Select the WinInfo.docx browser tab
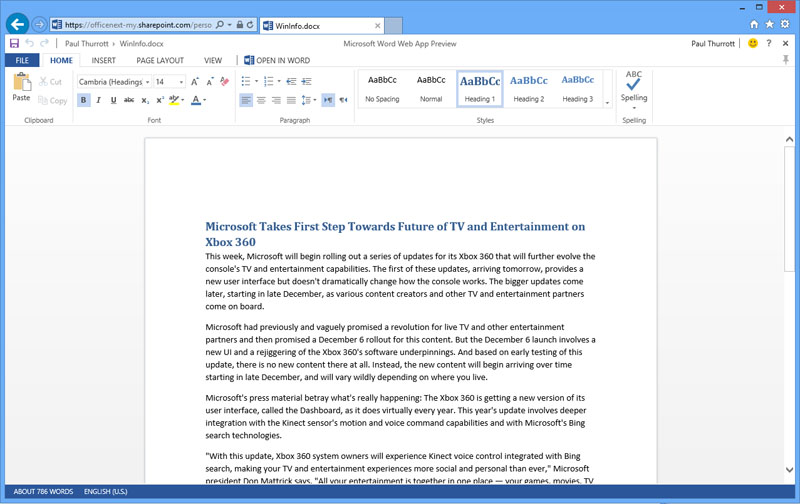Viewport: 800px width, 504px height. [321, 26]
